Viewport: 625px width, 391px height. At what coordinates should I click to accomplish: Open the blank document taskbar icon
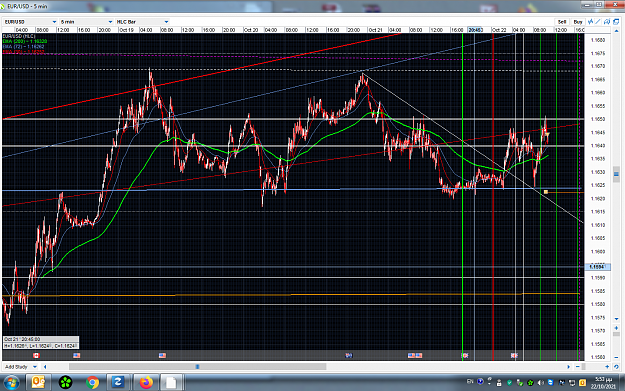pos(171,383)
